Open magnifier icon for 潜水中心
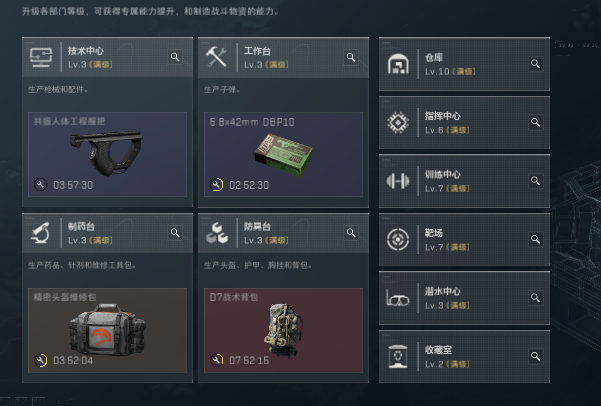The image size is (601, 406). click(535, 298)
